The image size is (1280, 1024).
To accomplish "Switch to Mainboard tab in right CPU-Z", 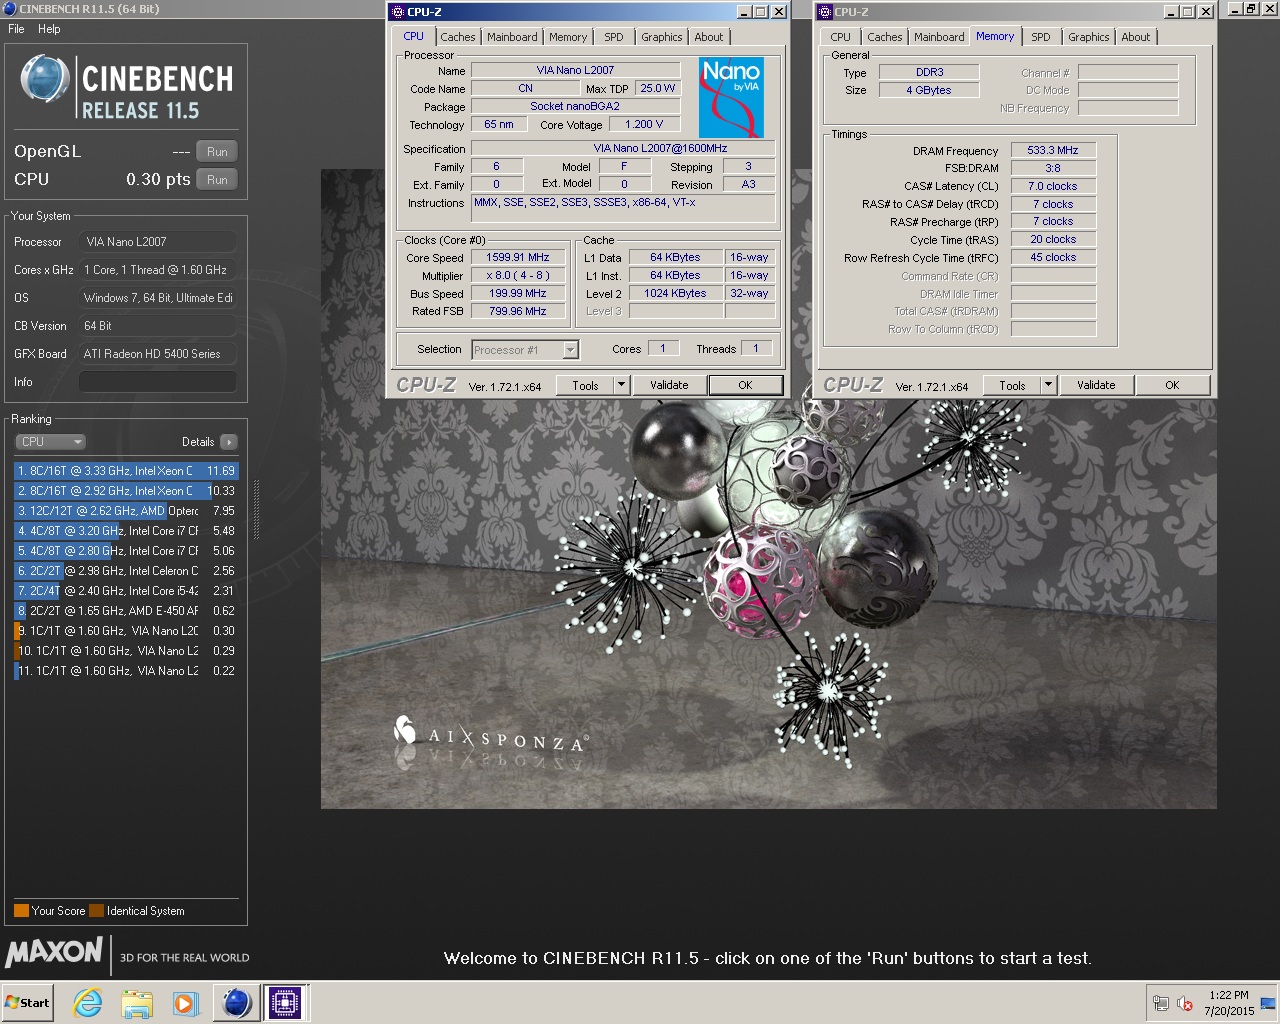I will click(939, 37).
